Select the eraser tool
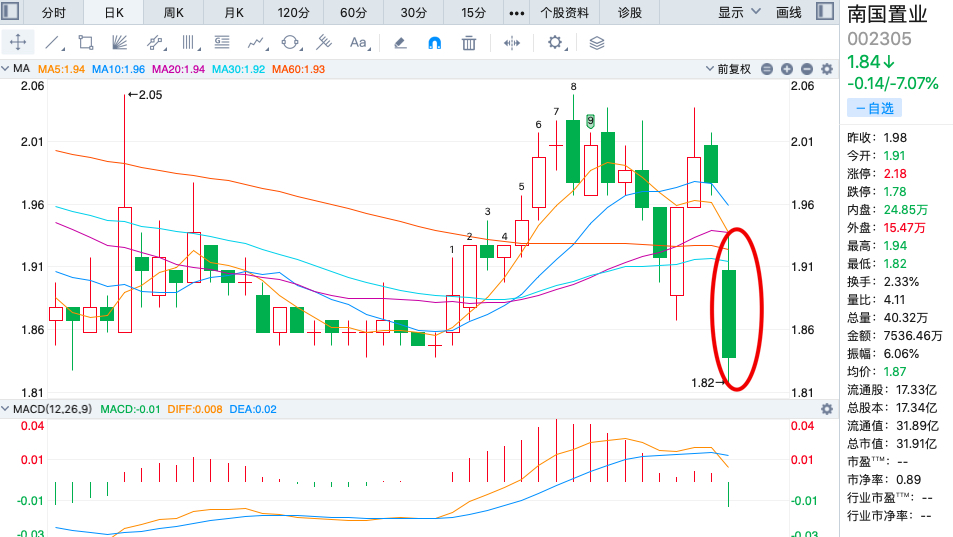 pos(400,43)
